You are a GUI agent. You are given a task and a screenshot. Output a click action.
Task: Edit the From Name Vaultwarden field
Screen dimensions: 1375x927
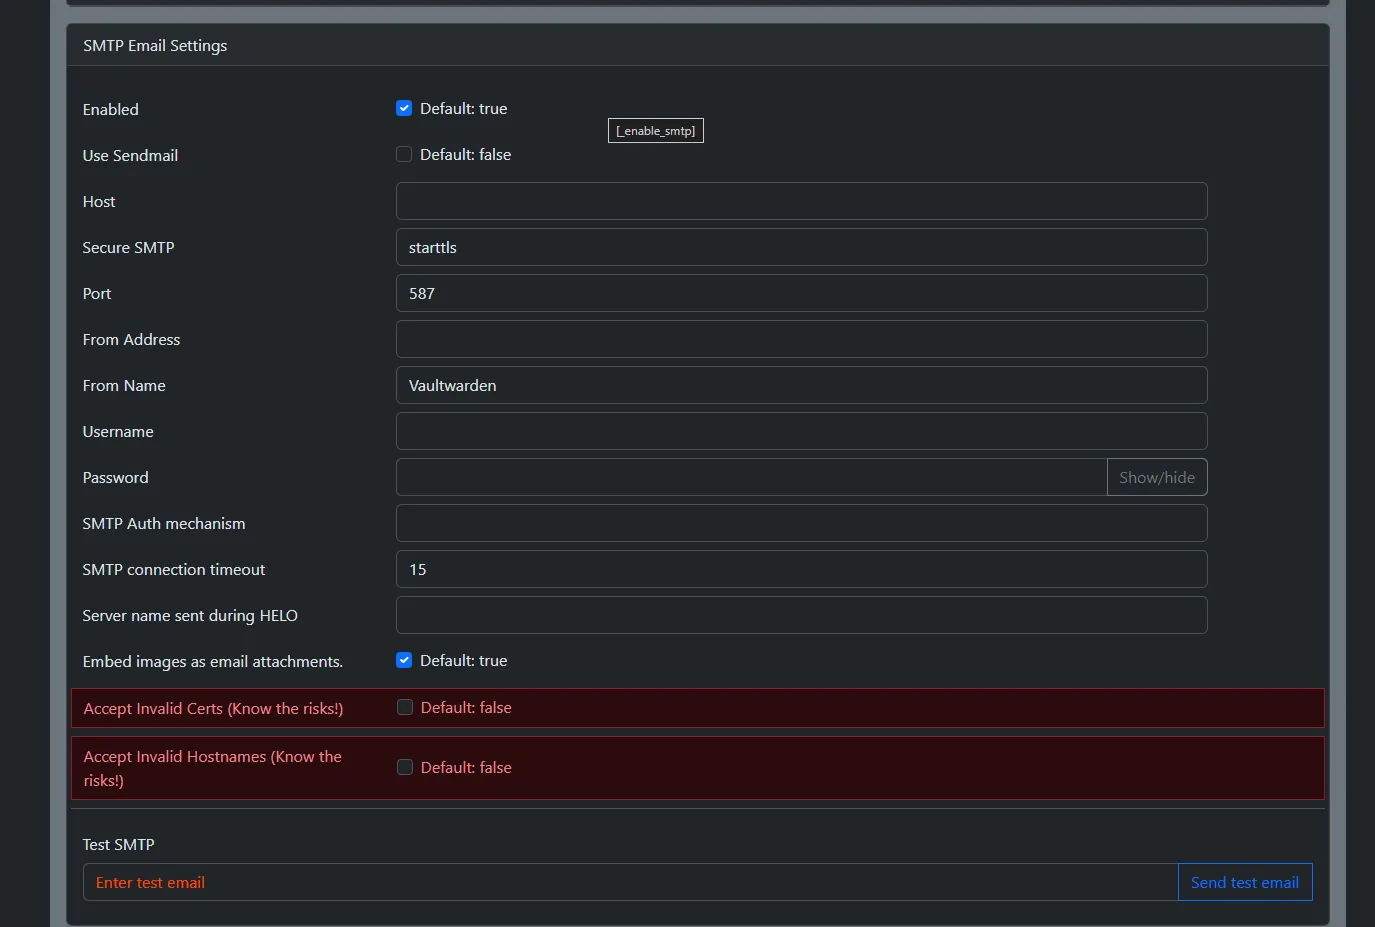pyautogui.click(x=801, y=385)
